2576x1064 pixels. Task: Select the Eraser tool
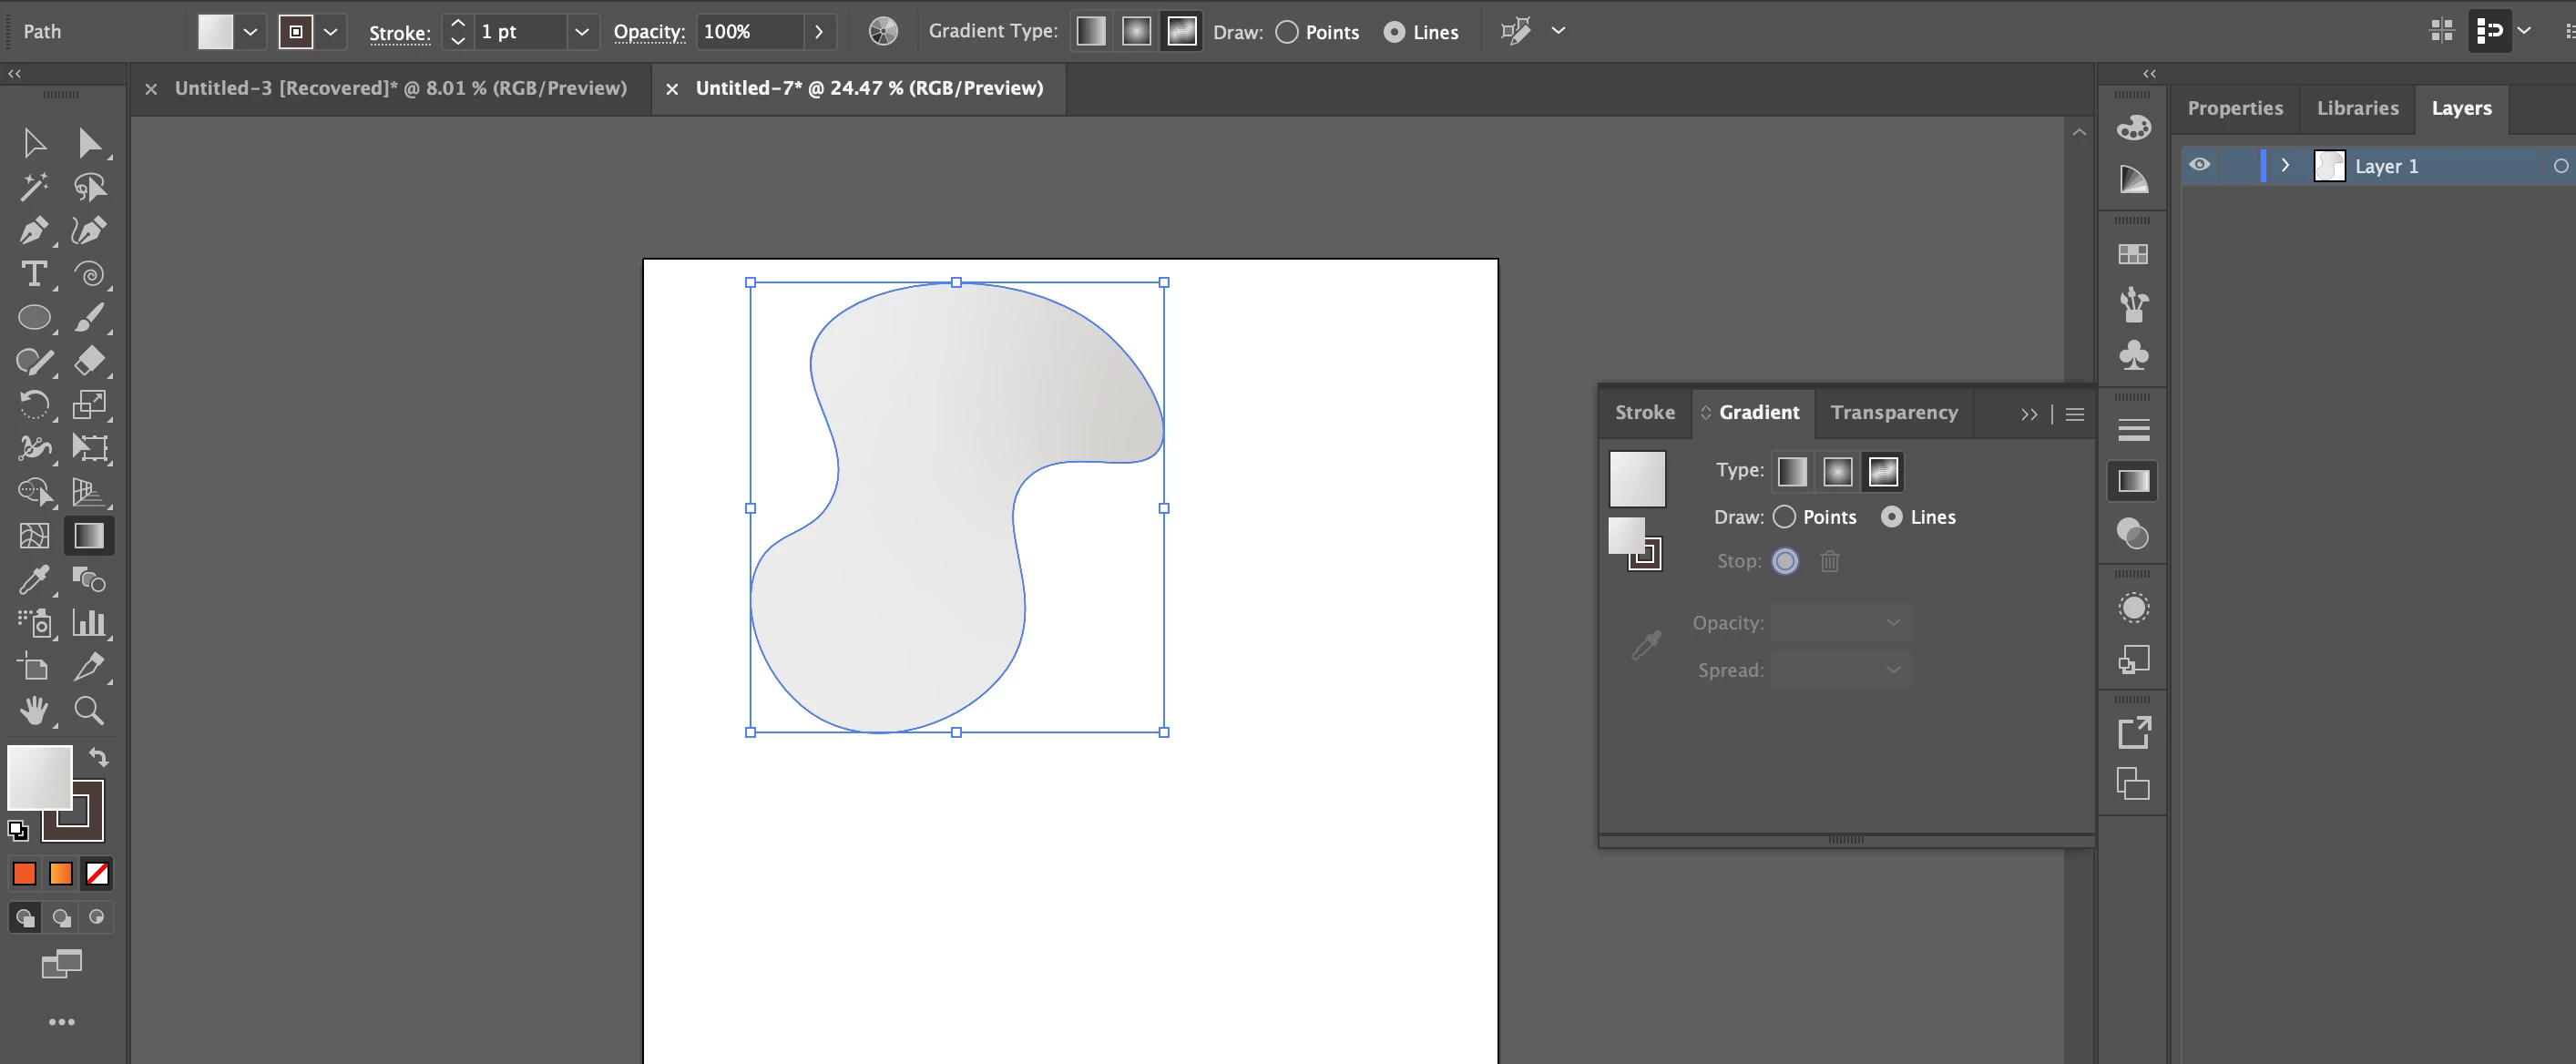click(x=89, y=361)
